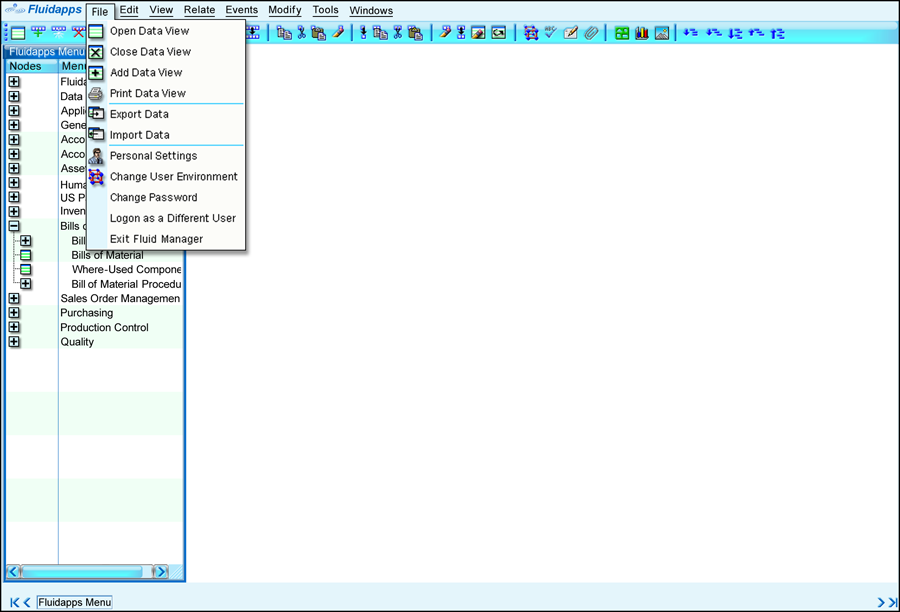
Task: Click the Bills of Material node icon
Action: point(26,255)
